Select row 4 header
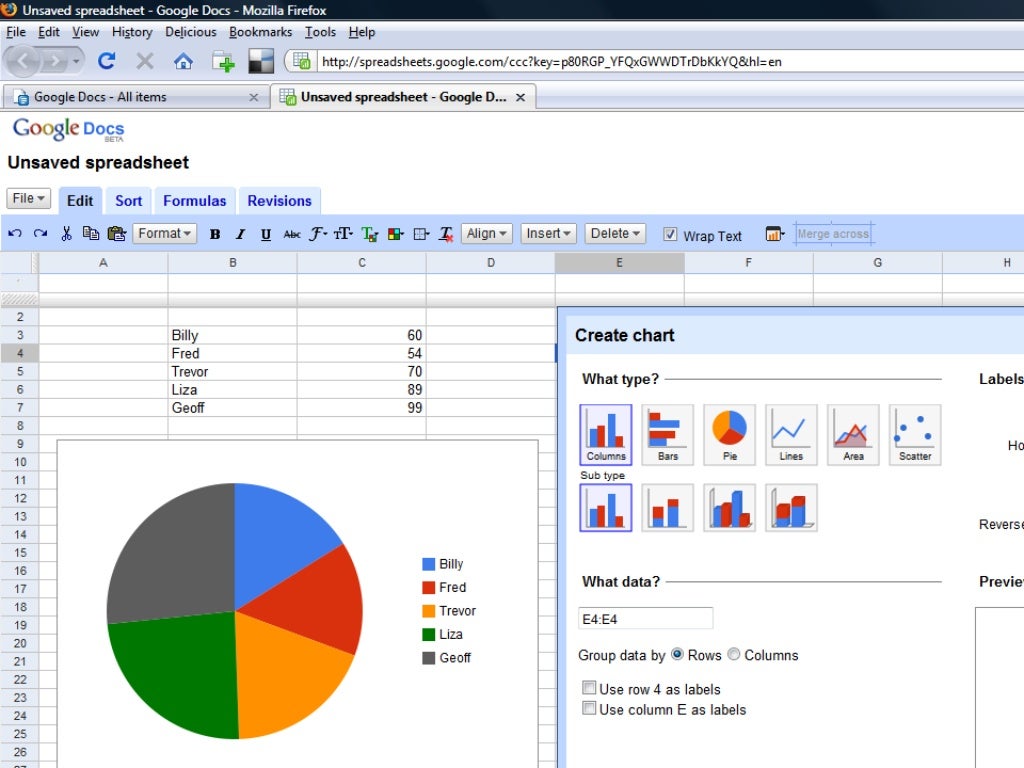Image resolution: width=1024 pixels, height=768 pixels. point(20,353)
